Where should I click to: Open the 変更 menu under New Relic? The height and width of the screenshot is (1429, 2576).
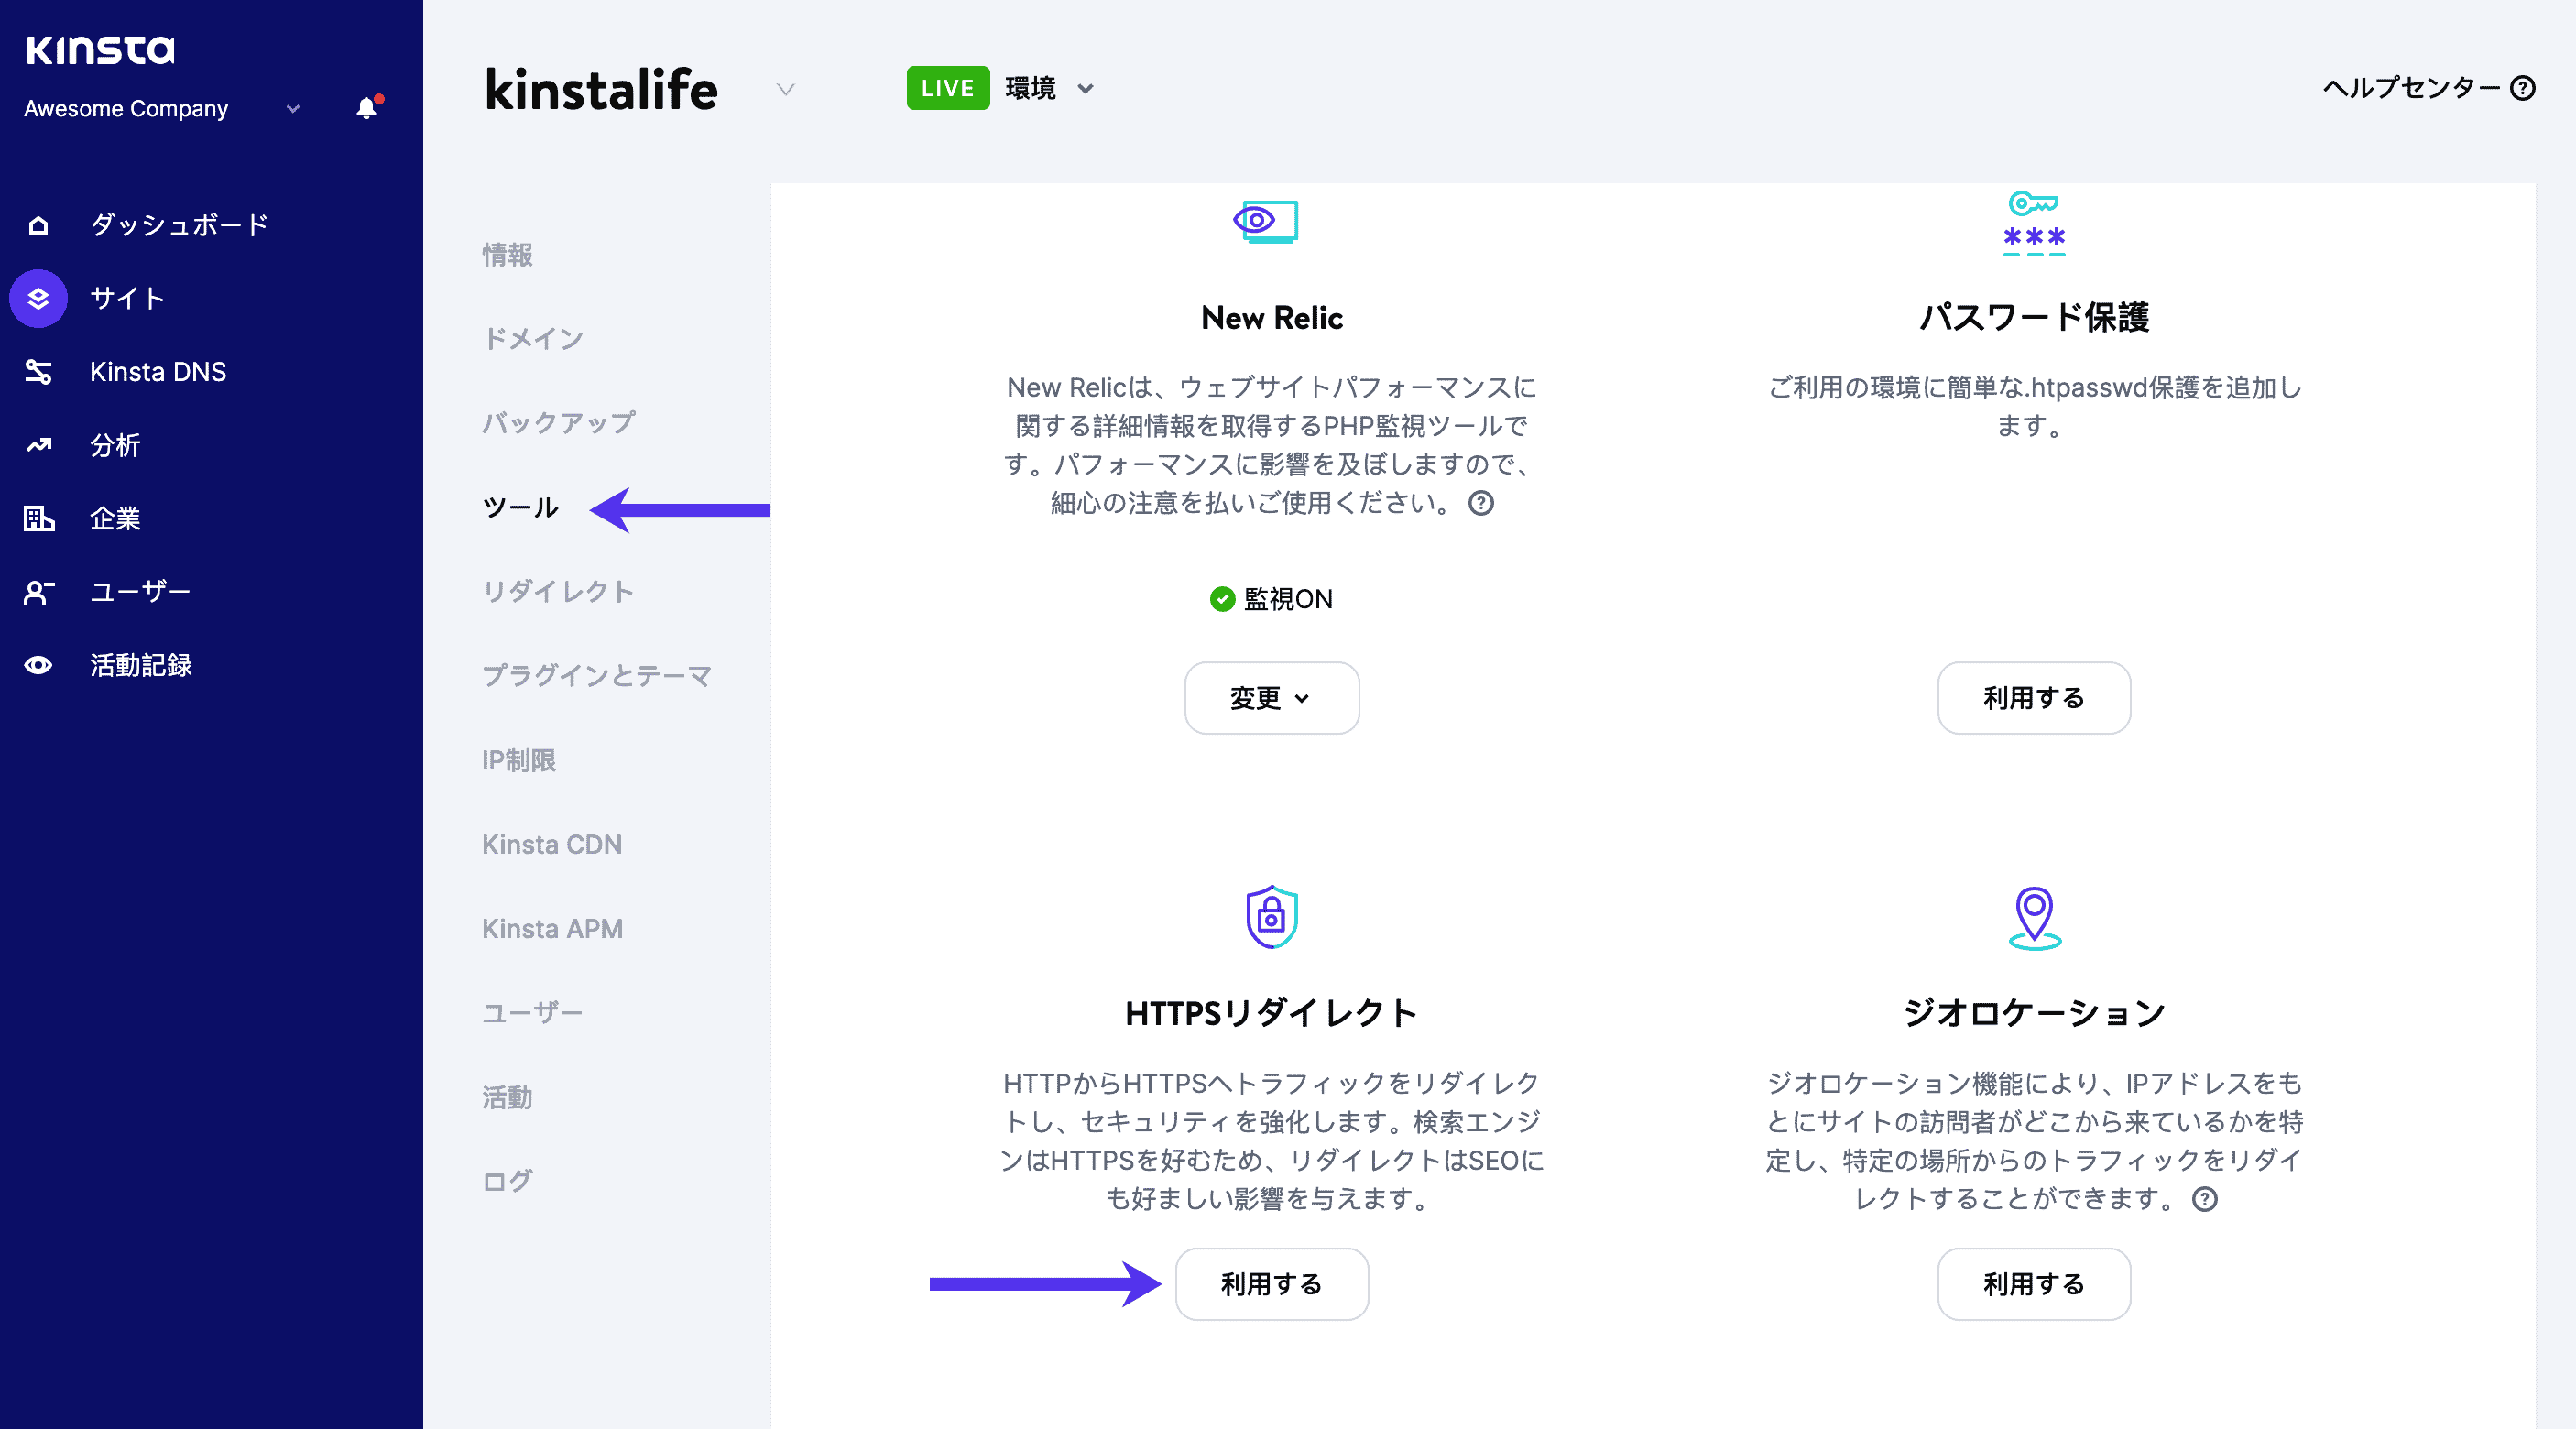(1271, 698)
